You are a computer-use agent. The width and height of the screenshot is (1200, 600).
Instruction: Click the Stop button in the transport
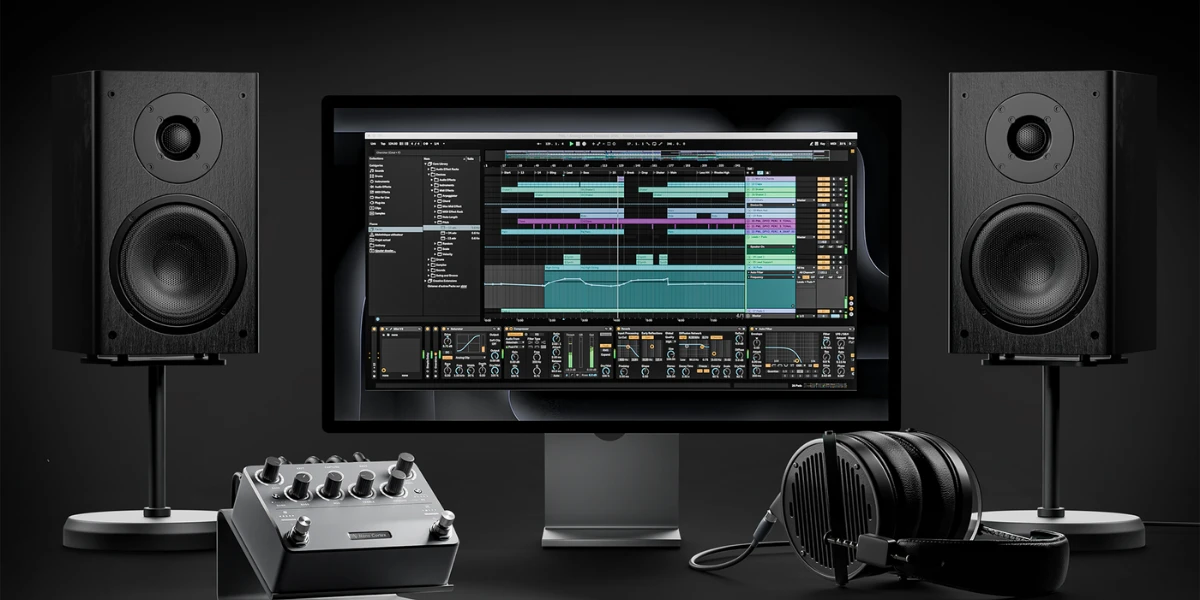tap(578, 144)
